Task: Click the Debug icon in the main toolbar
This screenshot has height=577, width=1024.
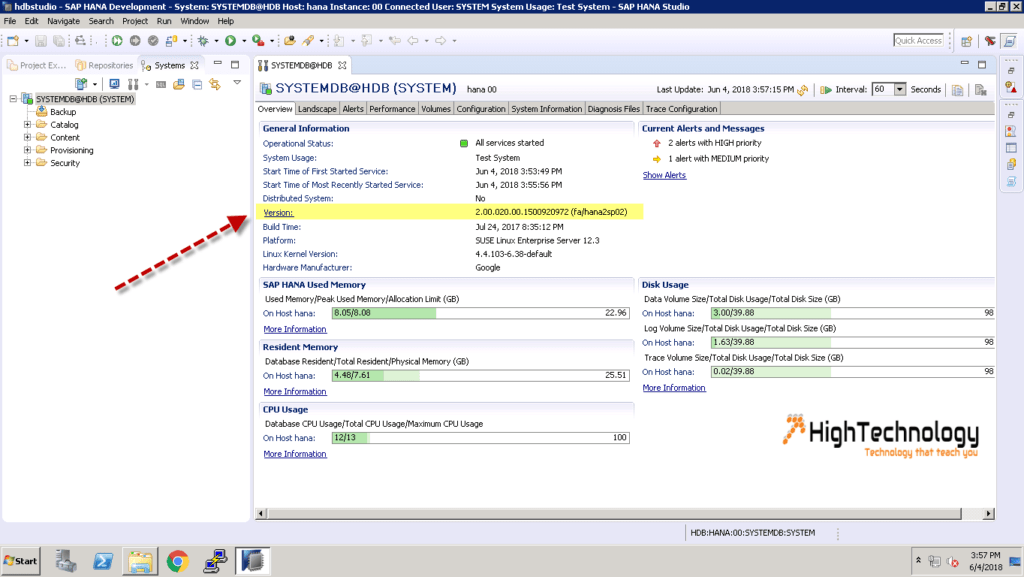Action: [202, 41]
